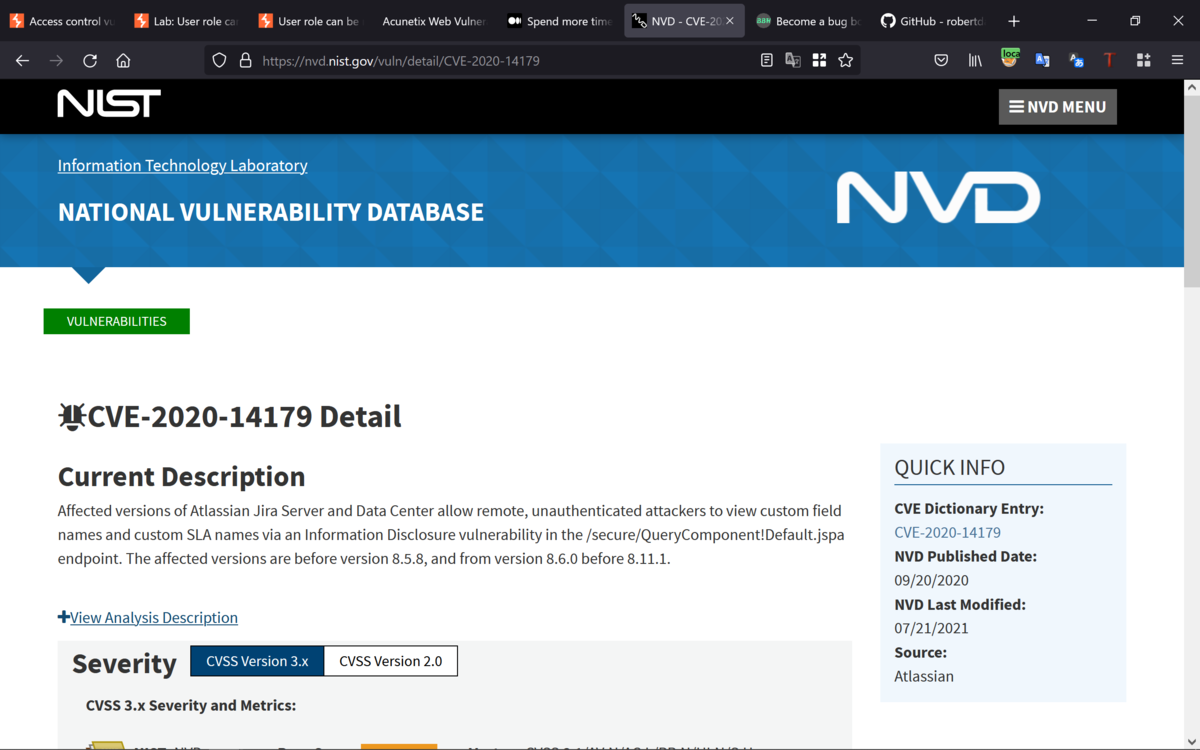Open the blue Google Translate extension
1200x750 pixels.
[1042, 61]
